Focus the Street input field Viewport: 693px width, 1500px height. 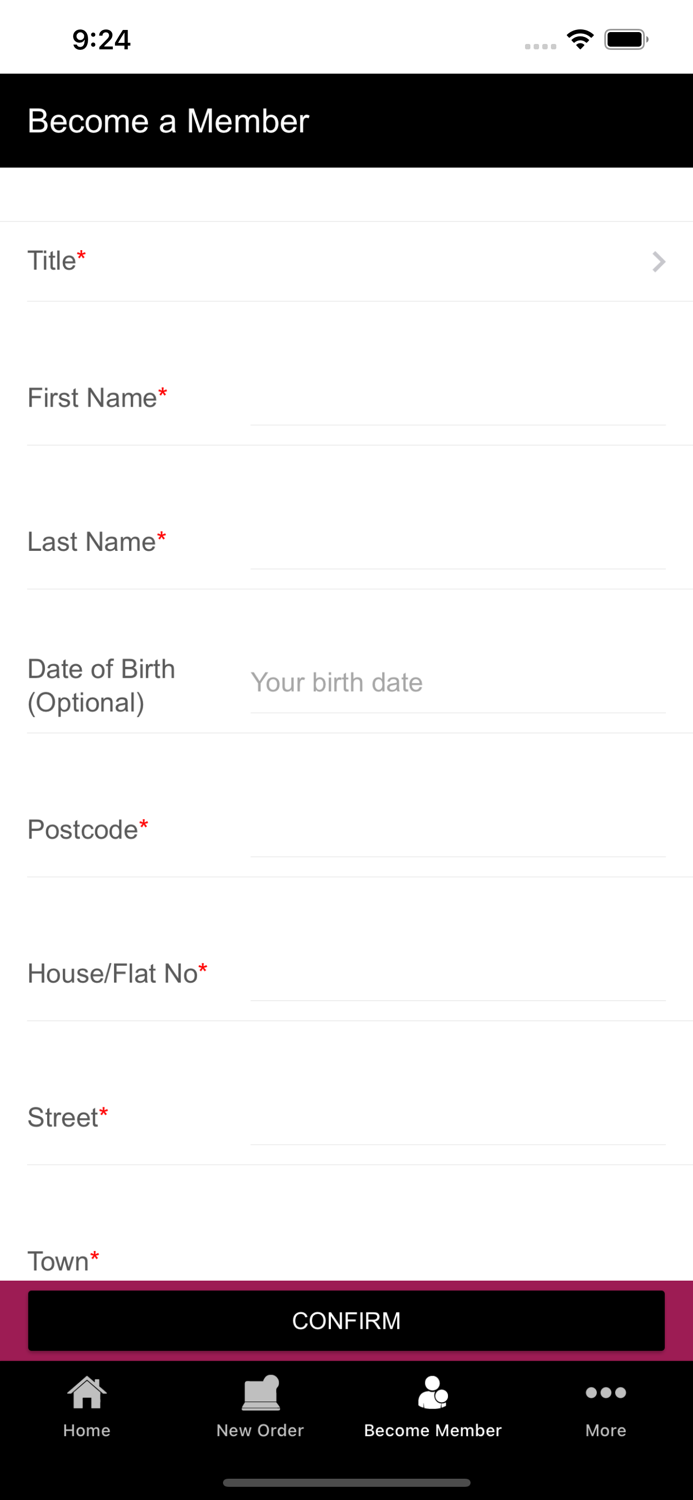457,1119
